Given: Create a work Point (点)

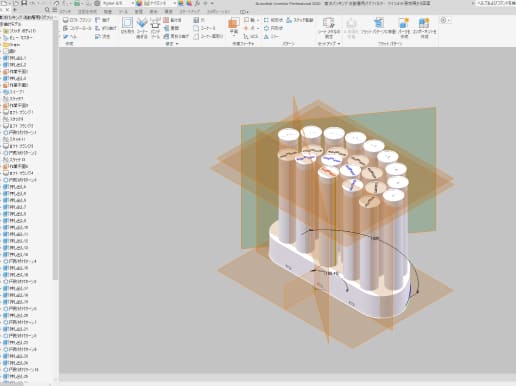Looking at the screenshot, I should coord(249,28).
